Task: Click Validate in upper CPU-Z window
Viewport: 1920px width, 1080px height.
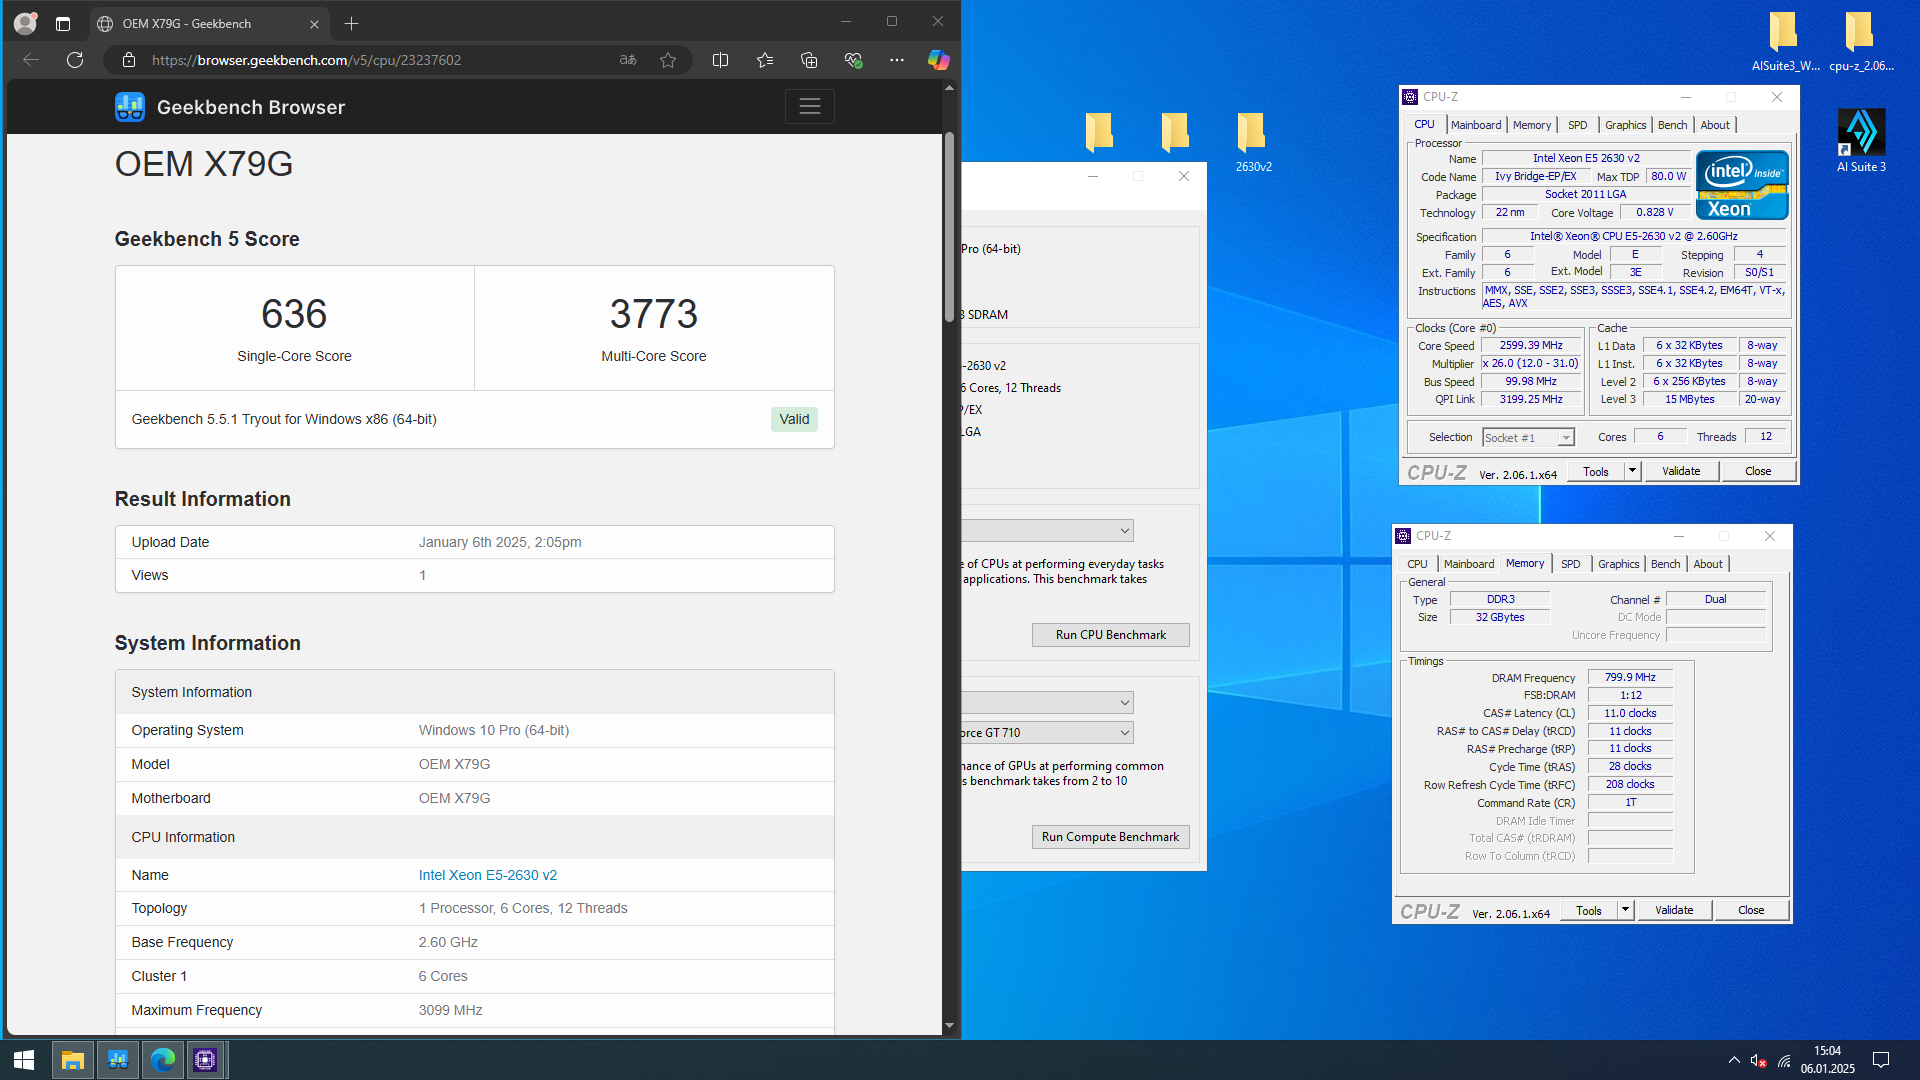Action: click(x=1681, y=471)
